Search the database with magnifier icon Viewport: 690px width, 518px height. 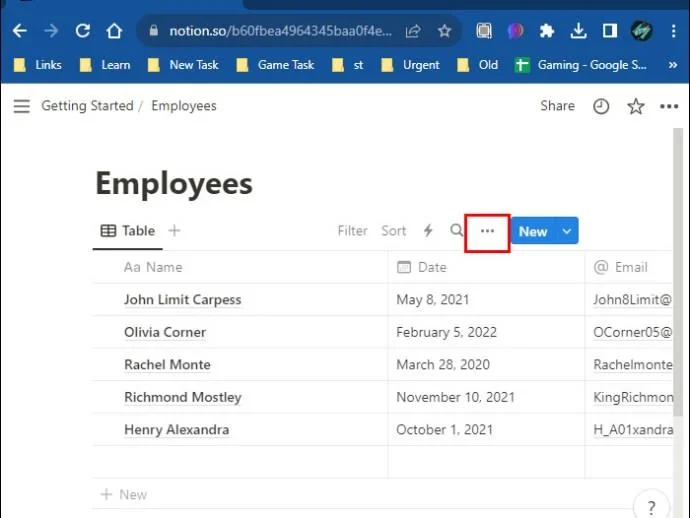point(457,230)
